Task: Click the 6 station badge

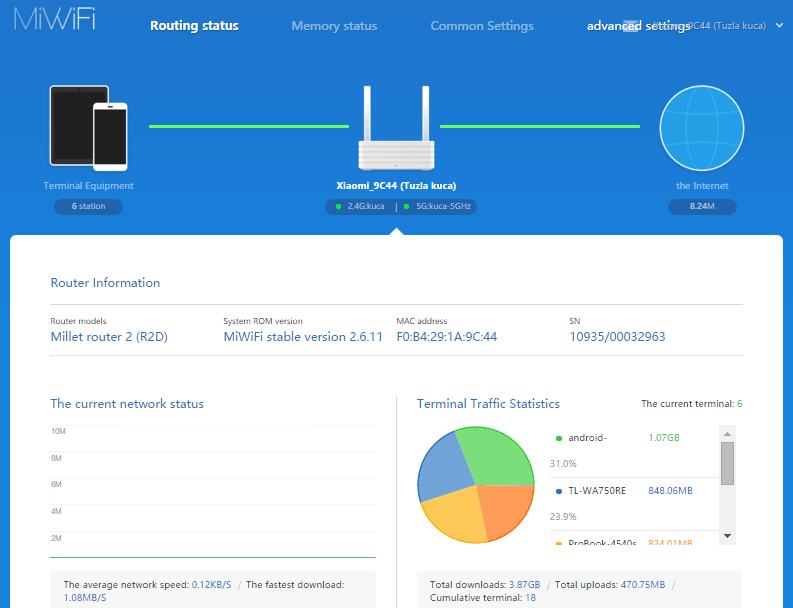Action: [88, 207]
